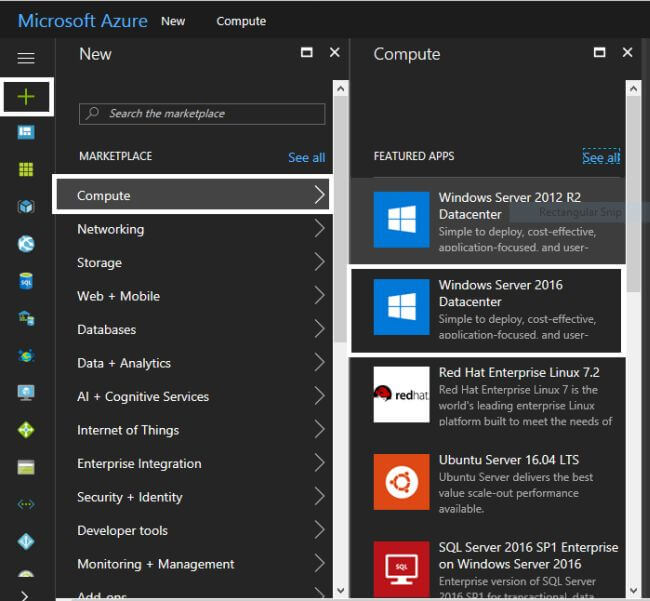Expand the sidebar with the bottom chevron
This screenshot has width=650, height=601.
(26, 594)
